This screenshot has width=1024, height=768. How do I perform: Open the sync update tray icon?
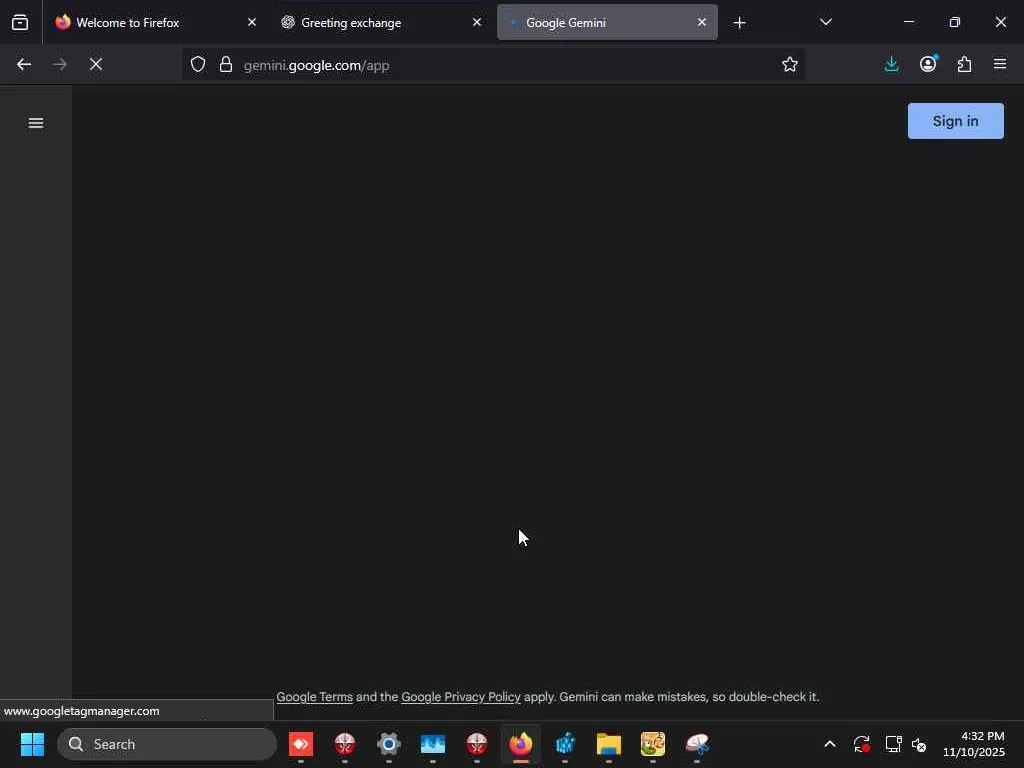tap(861, 744)
